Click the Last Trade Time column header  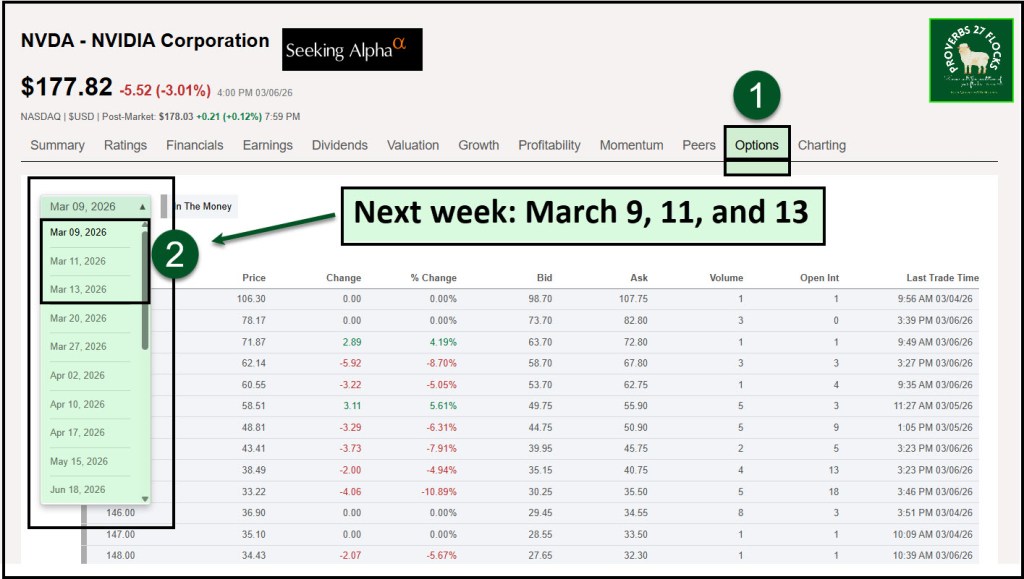click(942, 278)
